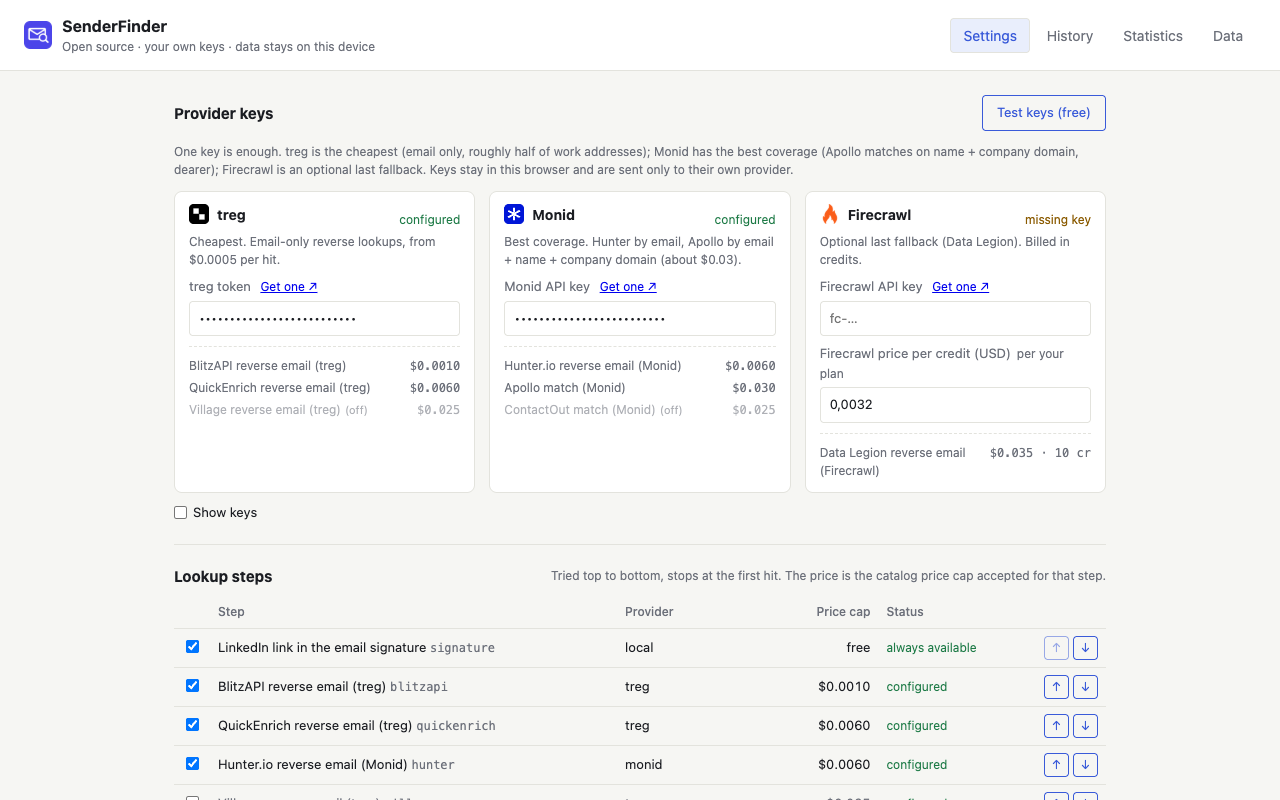Move Hunter.io step down with arrow
The width and height of the screenshot is (1280, 800).
pyautogui.click(x=1085, y=765)
